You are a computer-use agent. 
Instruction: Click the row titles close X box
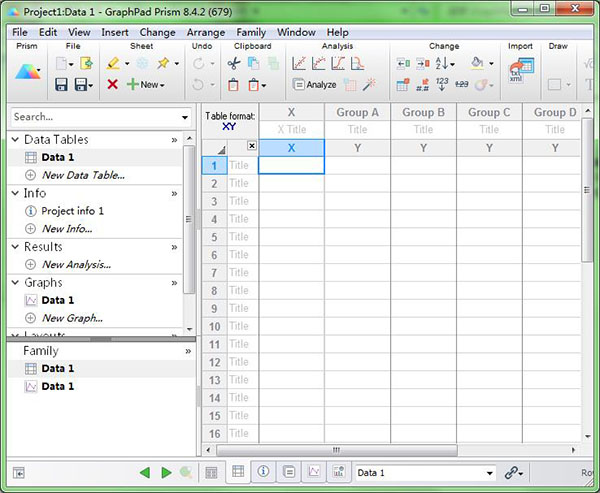click(x=251, y=145)
